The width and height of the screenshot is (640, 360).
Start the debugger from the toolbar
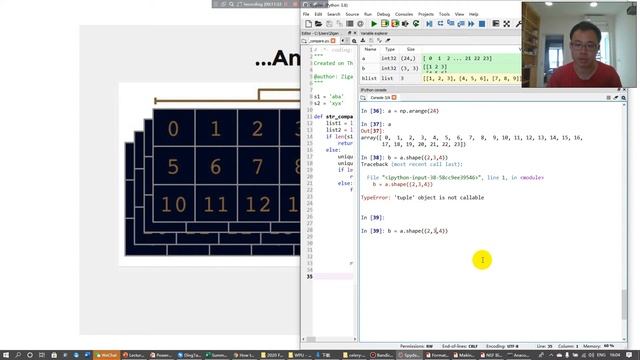429,24
